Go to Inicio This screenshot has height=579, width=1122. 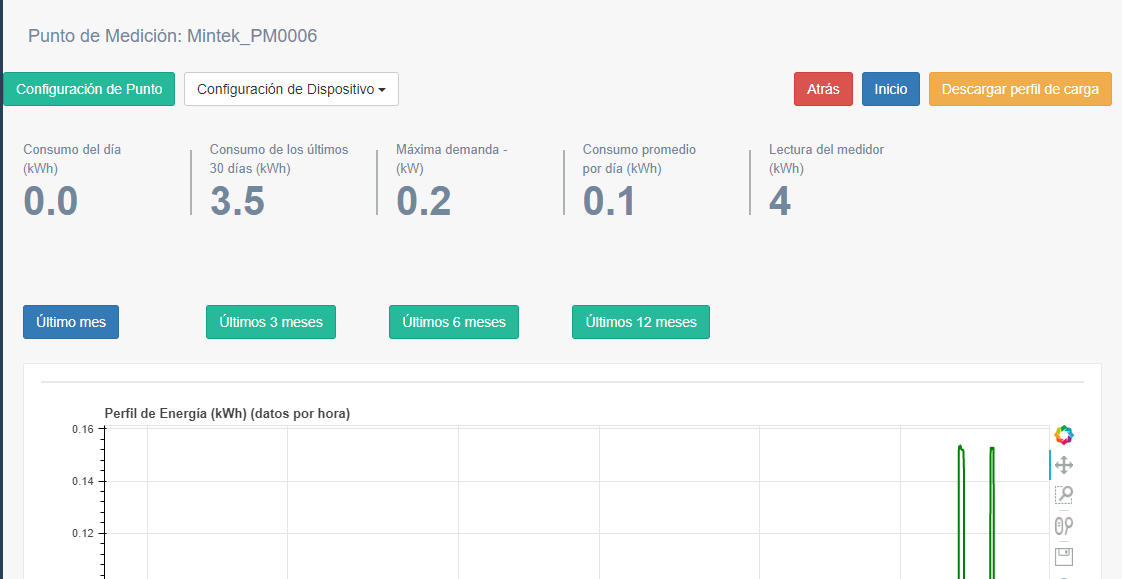(x=890, y=89)
